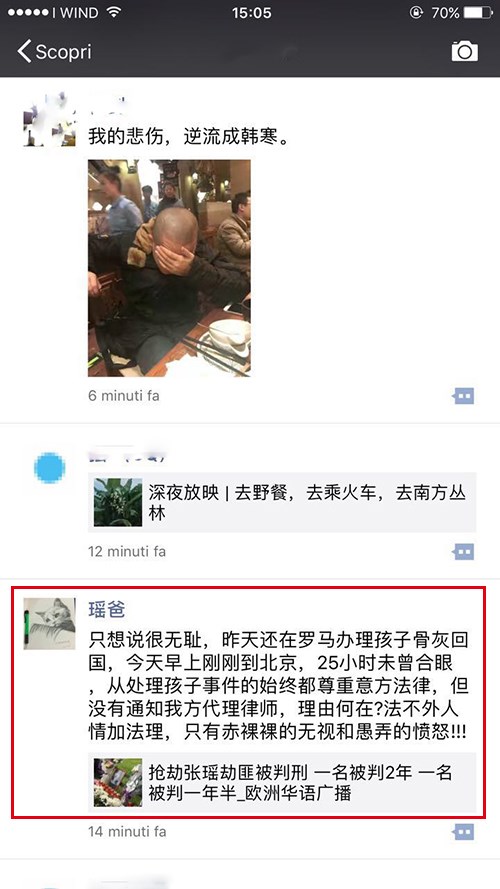
Task: Tap the blue circle avatar
Action: coord(49,468)
